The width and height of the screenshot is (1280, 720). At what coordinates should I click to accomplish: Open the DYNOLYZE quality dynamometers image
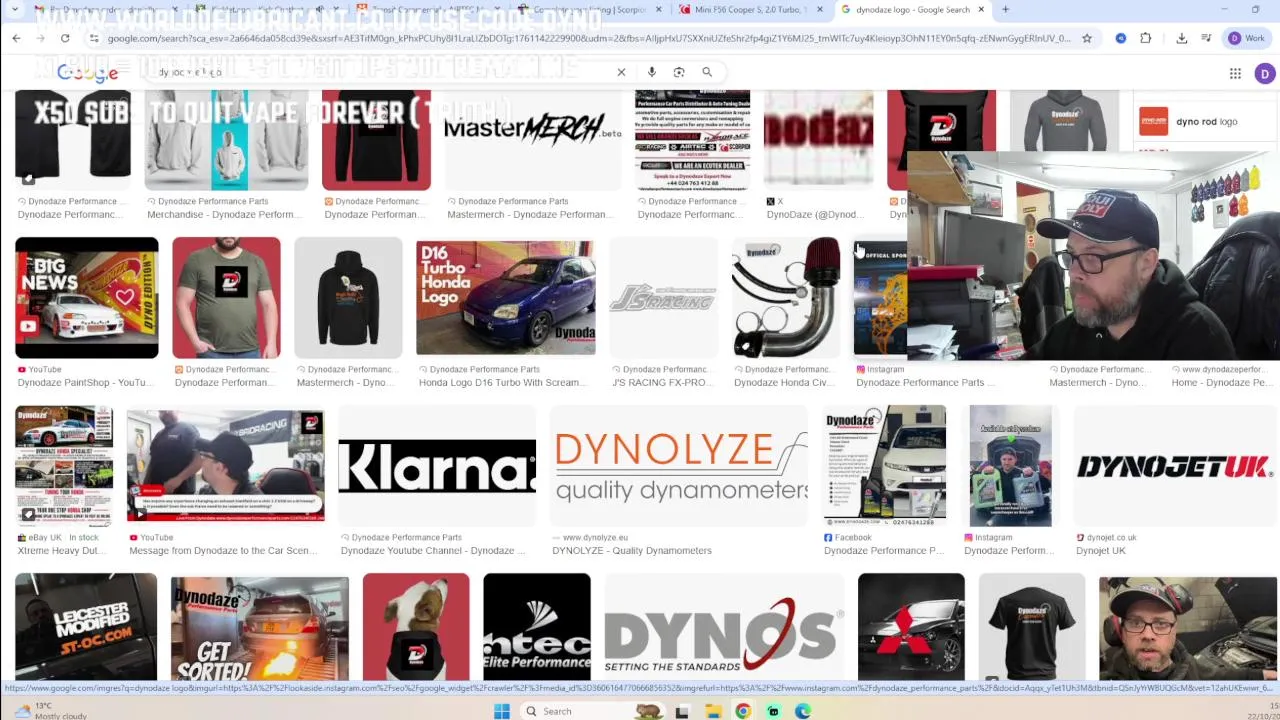point(679,466)
